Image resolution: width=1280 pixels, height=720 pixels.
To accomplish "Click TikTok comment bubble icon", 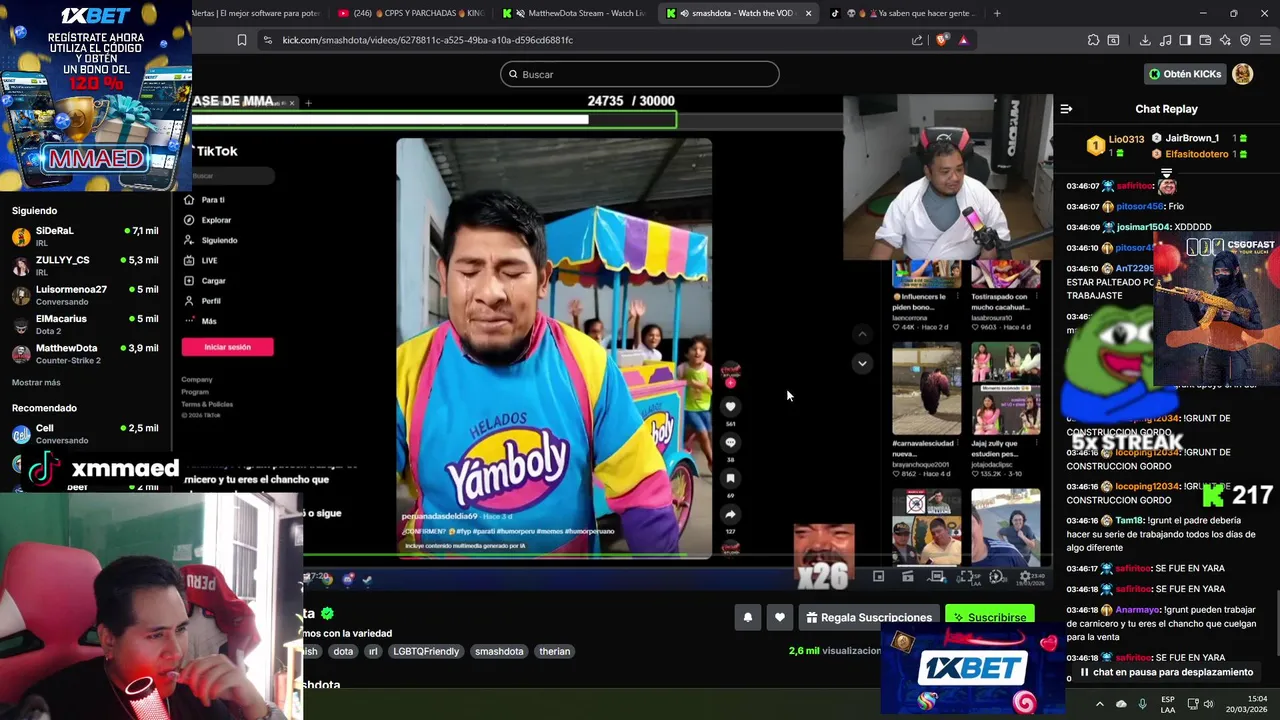I will 730,442.
